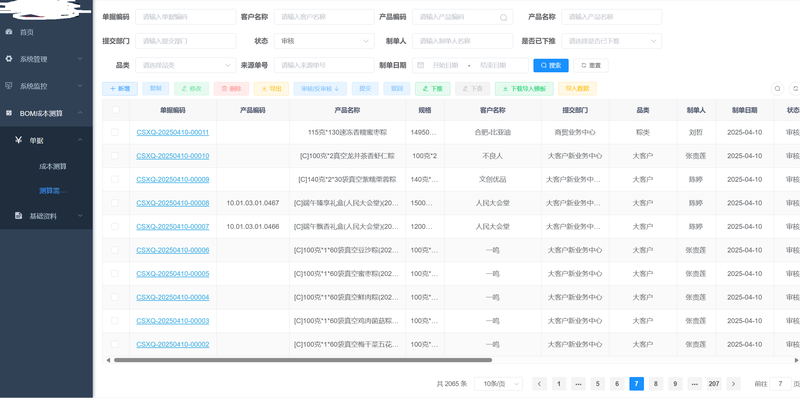
Task: Tick the select-all checkbox in table header
Action: (x=116, y=110)
